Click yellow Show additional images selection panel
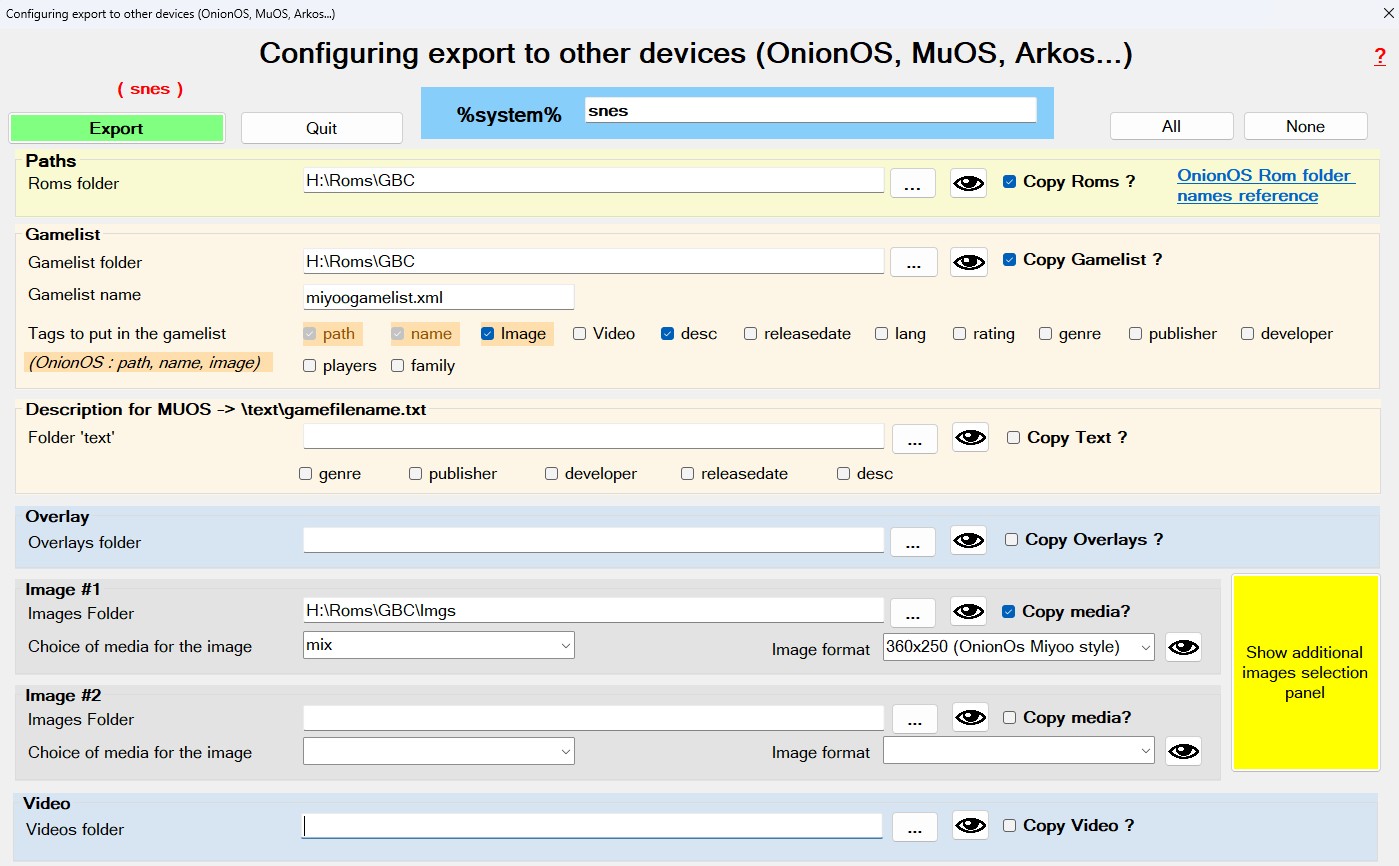 click(1305, 672)
